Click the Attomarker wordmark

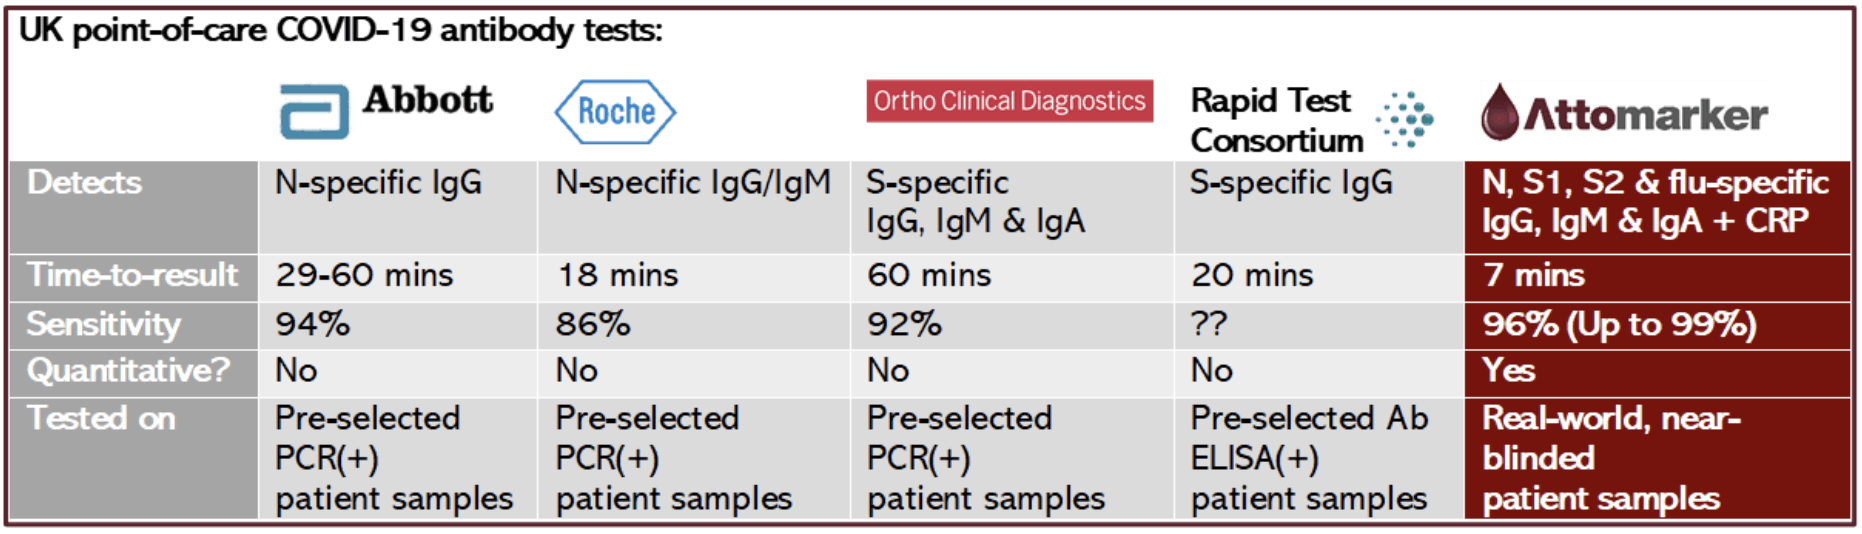pos(1646,116)
